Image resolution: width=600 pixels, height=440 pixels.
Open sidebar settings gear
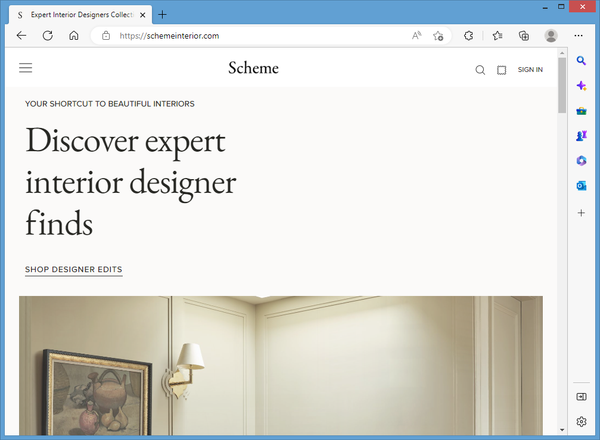[581, 422]
